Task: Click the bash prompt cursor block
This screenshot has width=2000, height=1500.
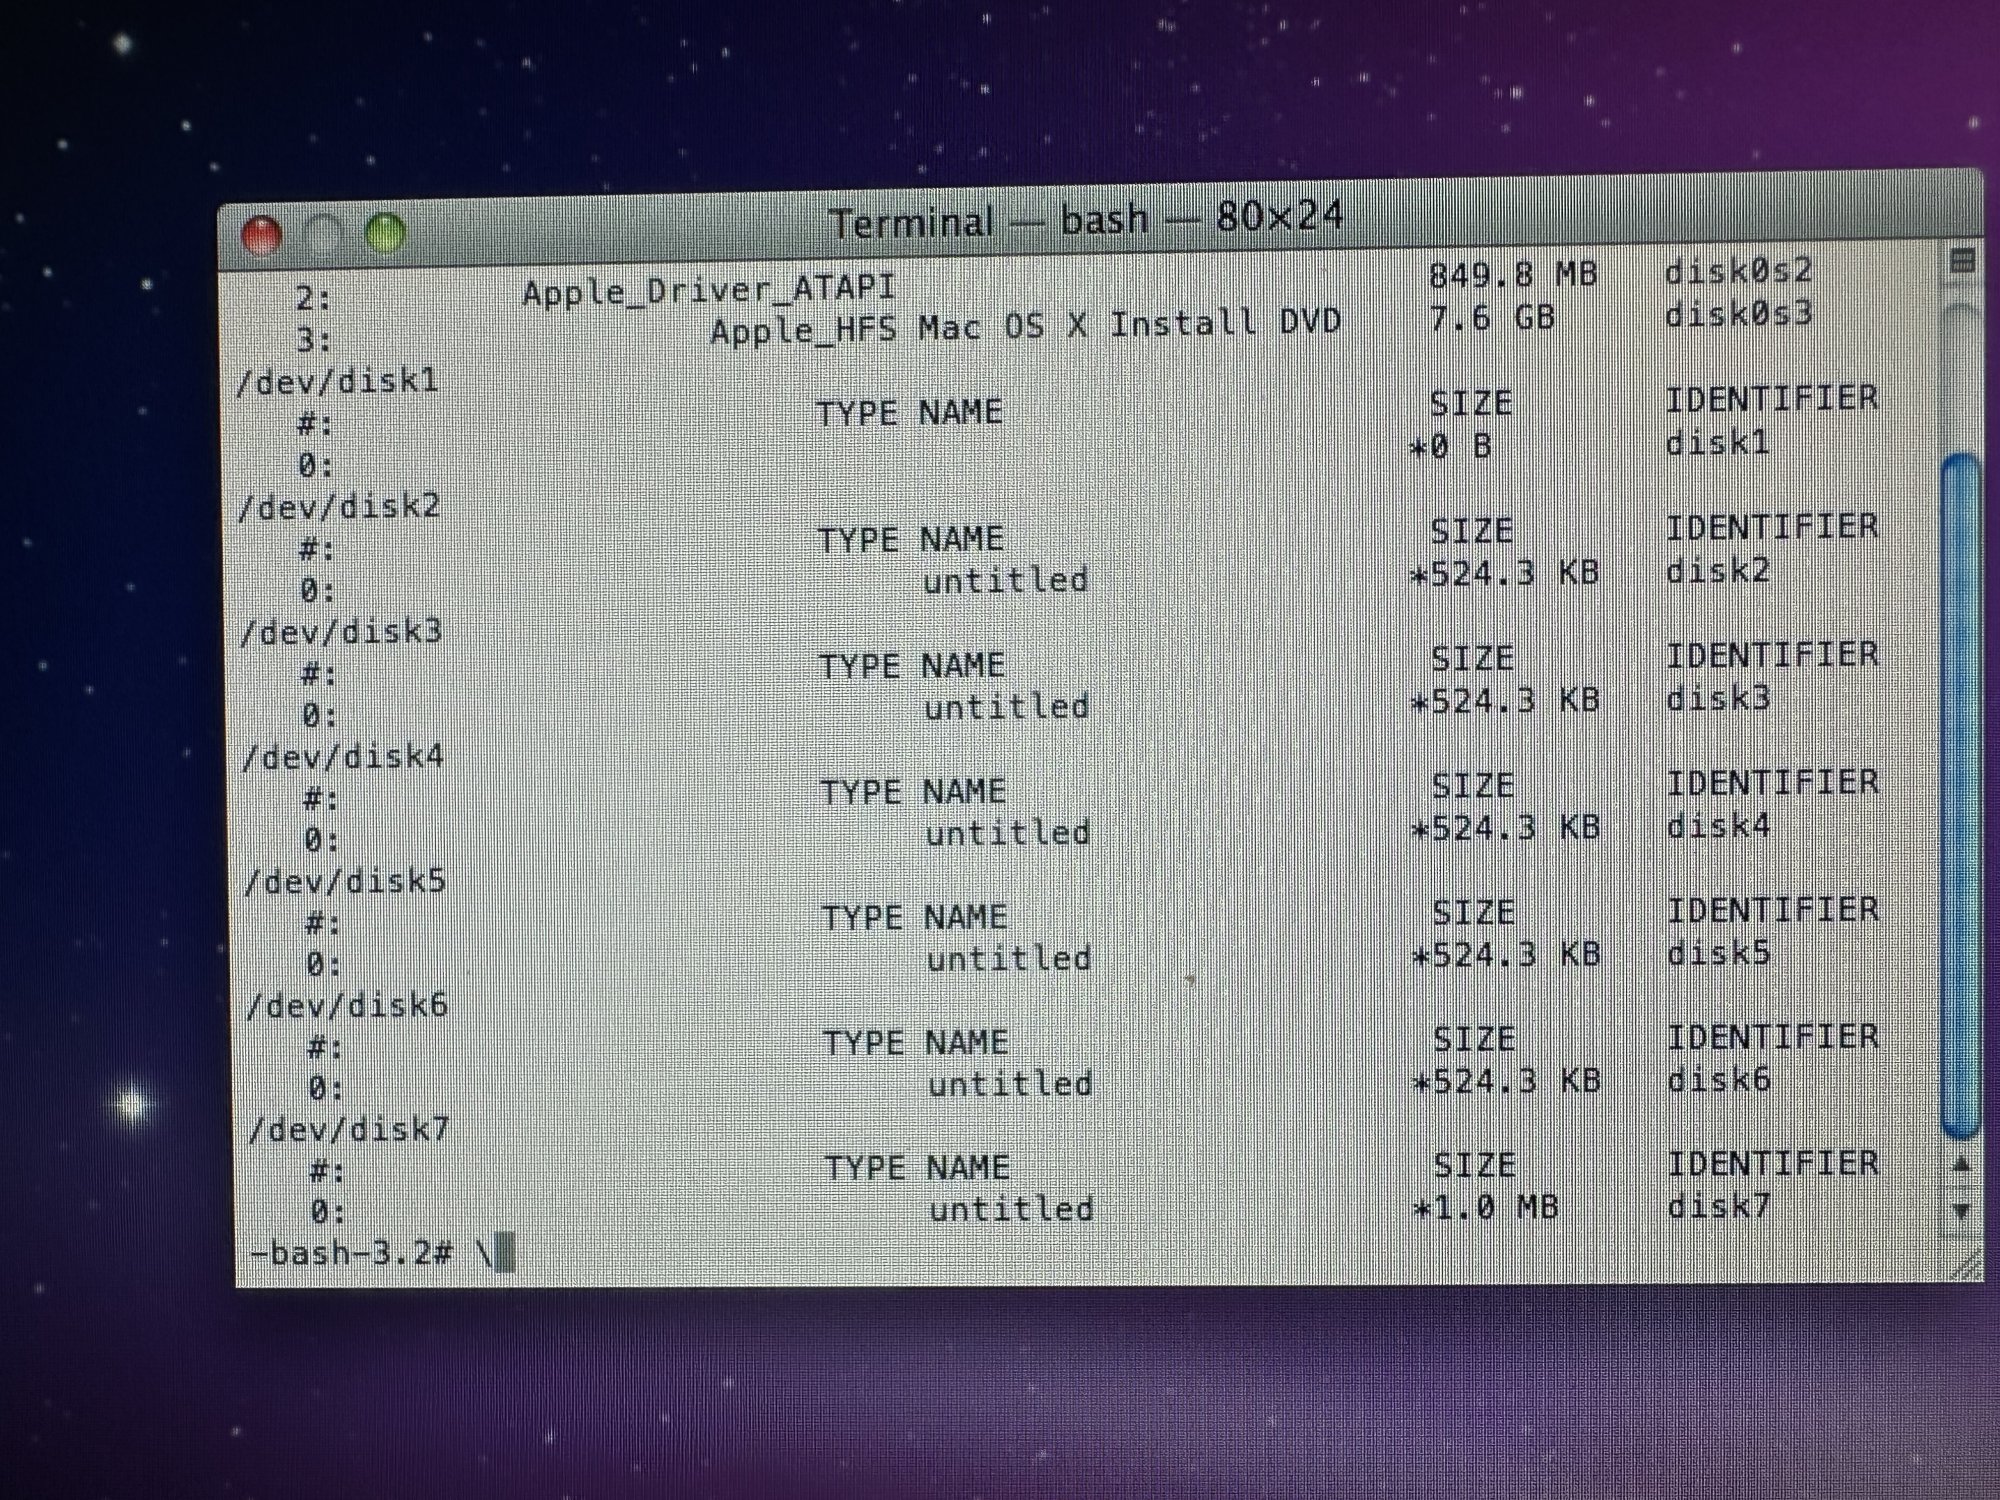Action: (x=506, y=1253)
